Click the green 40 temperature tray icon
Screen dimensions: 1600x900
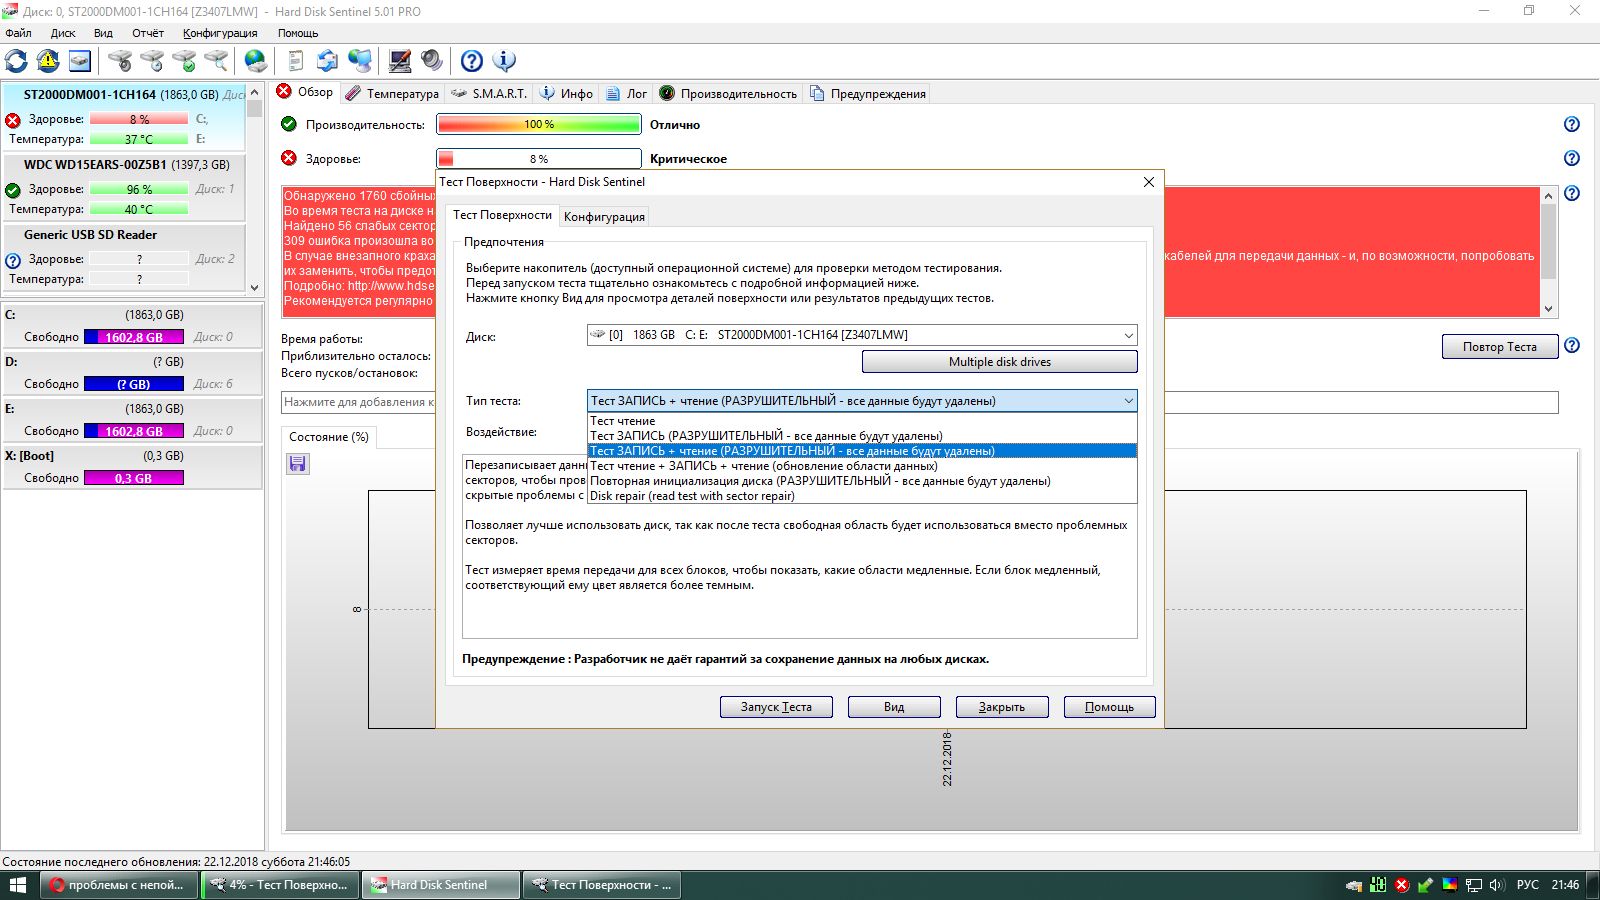(1378, 885)
